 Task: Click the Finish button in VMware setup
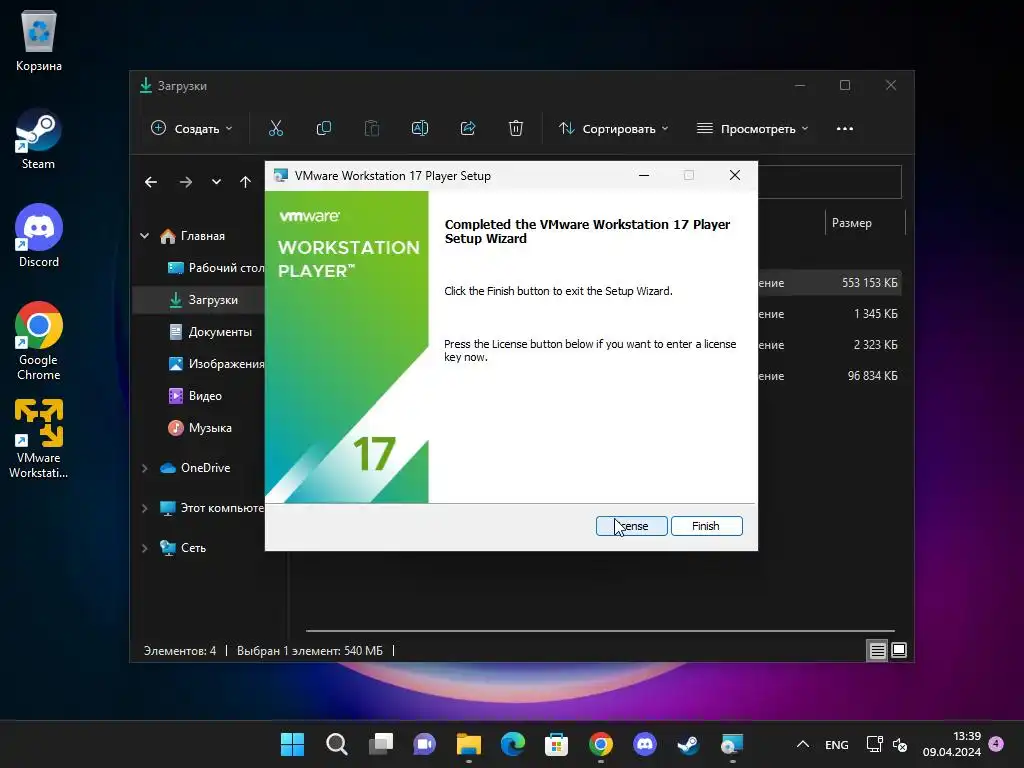coord(707,526)
